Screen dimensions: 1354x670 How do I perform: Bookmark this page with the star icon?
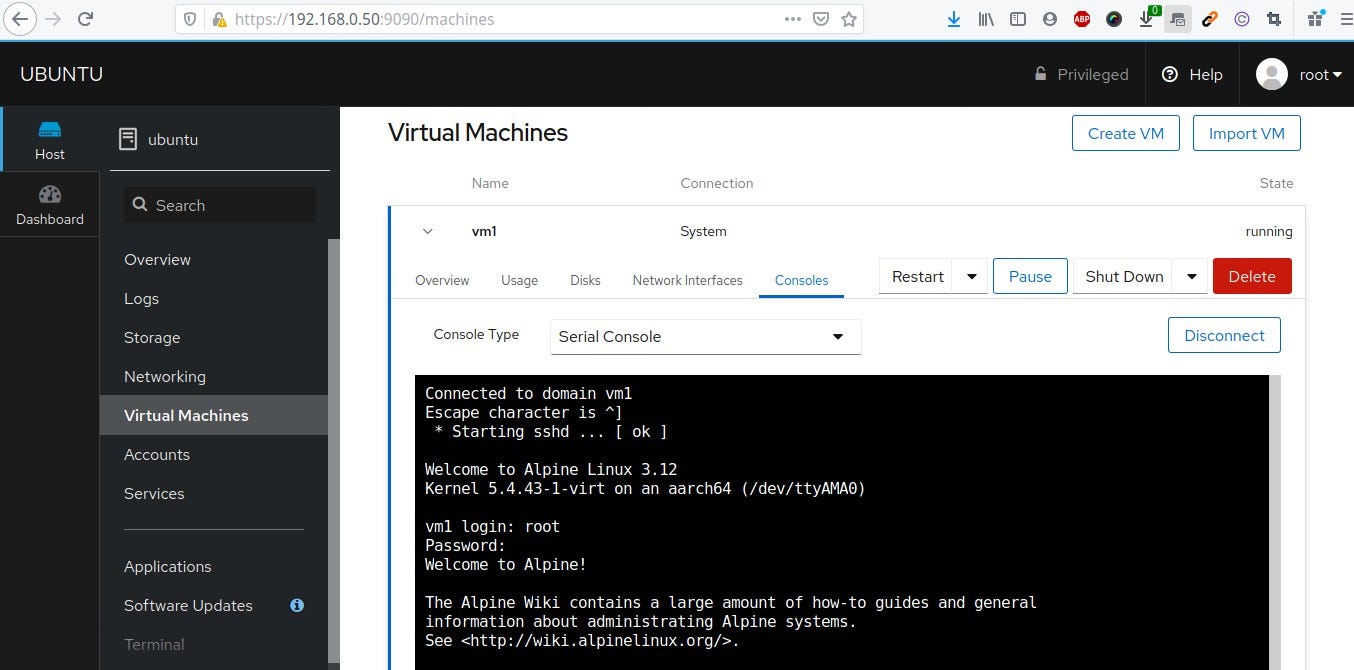point(849,19)
